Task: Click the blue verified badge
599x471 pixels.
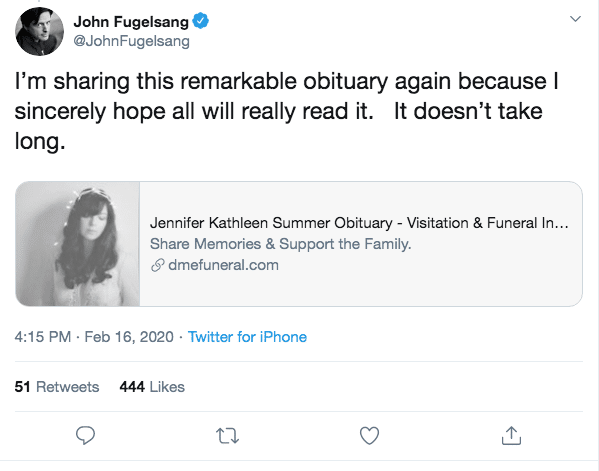Action: point(201,21)
